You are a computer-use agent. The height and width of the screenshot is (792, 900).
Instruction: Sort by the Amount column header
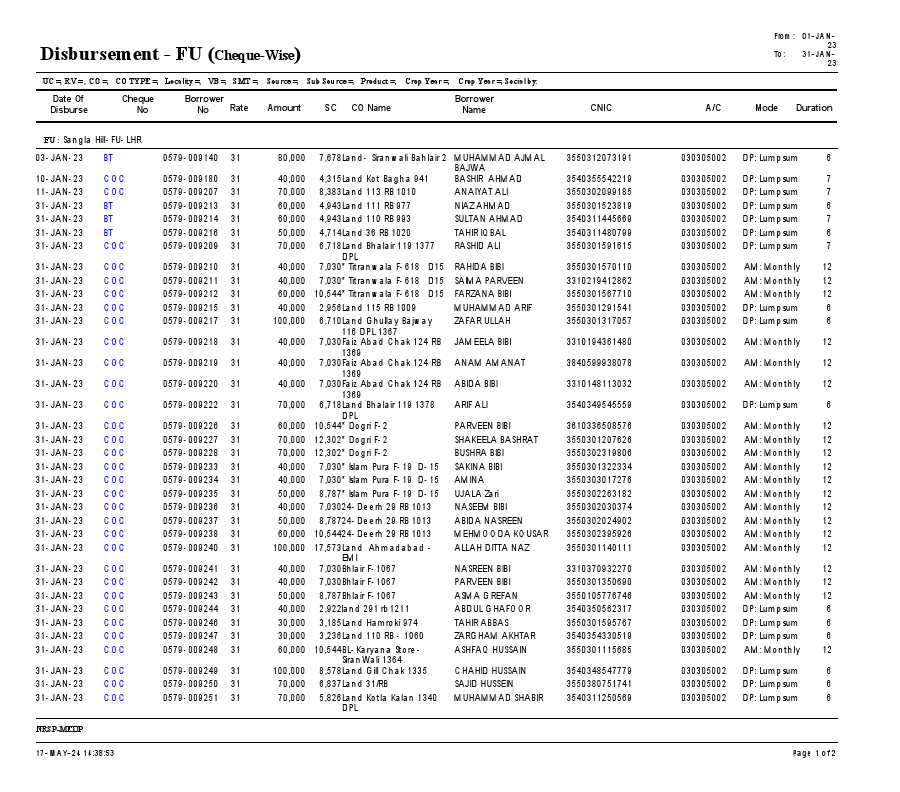(x=285, y=107)
